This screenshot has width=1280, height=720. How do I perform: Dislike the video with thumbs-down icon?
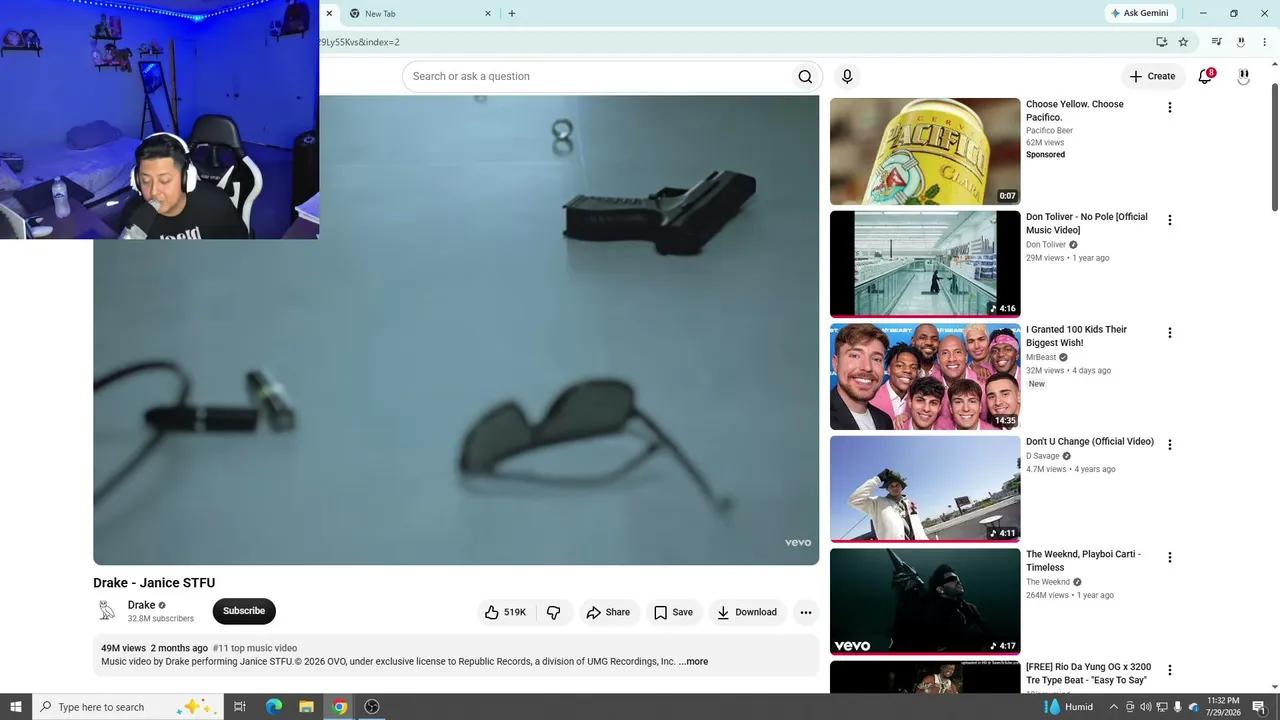coord(554,612)
